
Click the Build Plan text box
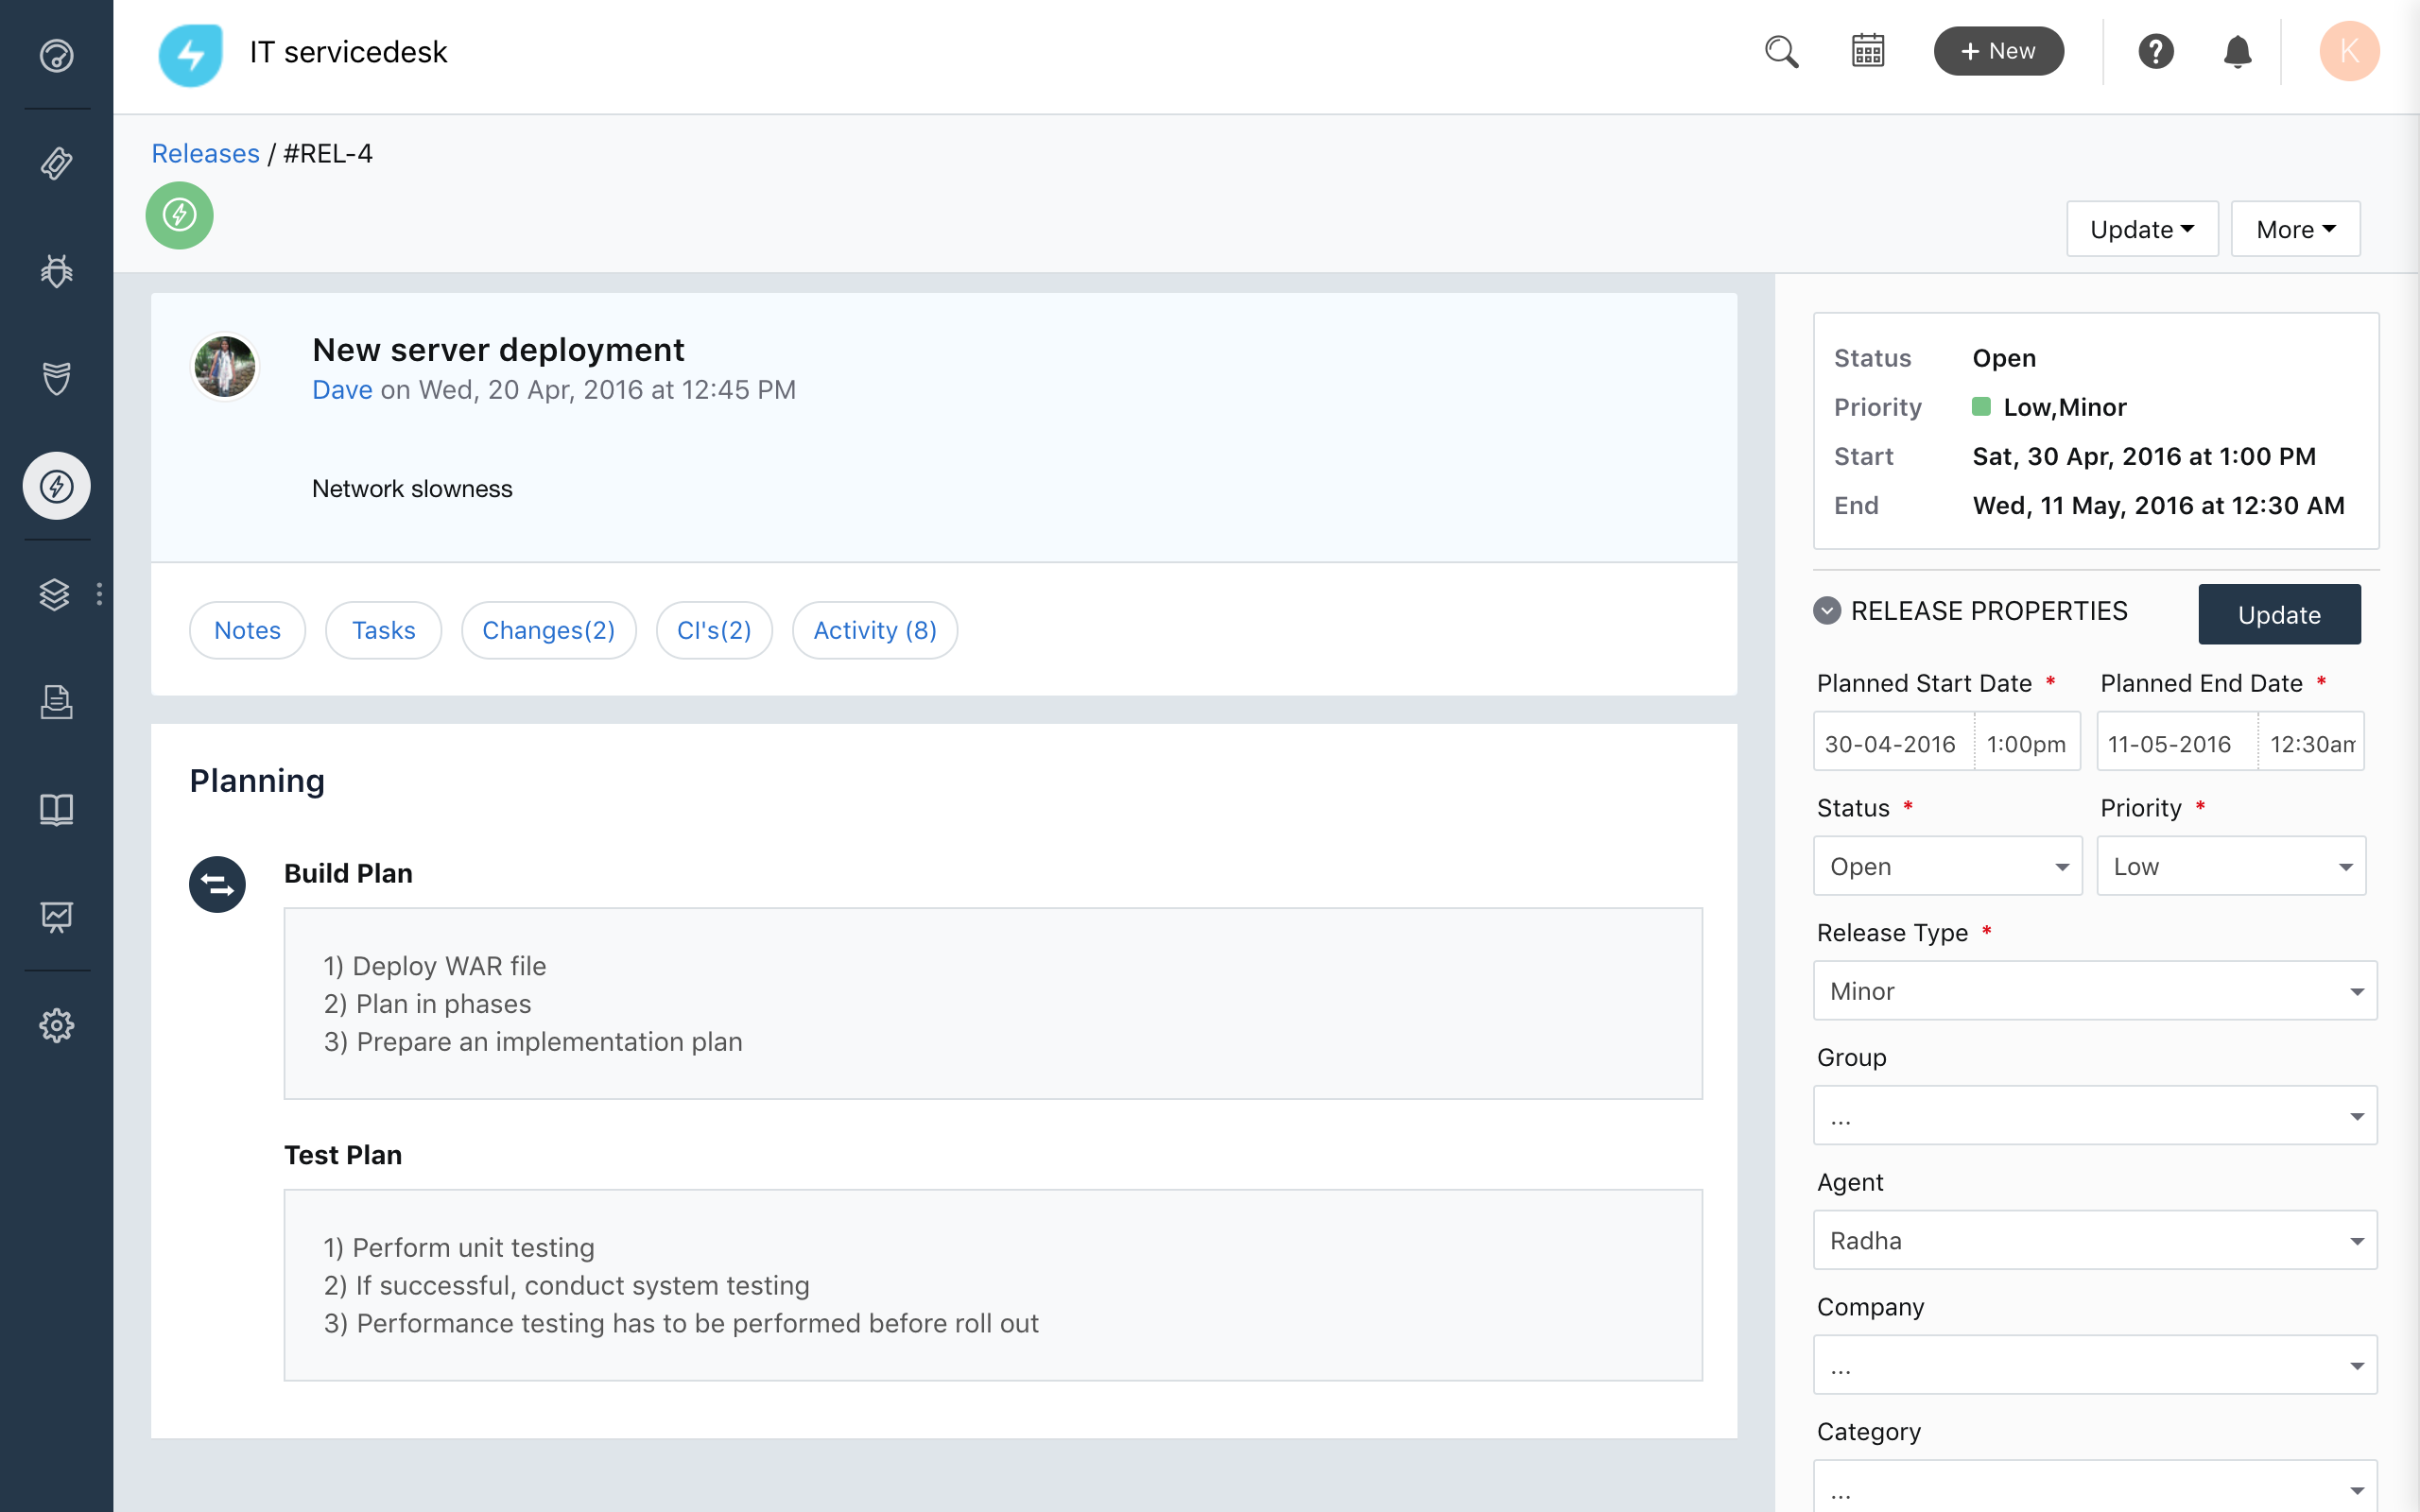click(x=993, y=1003)
